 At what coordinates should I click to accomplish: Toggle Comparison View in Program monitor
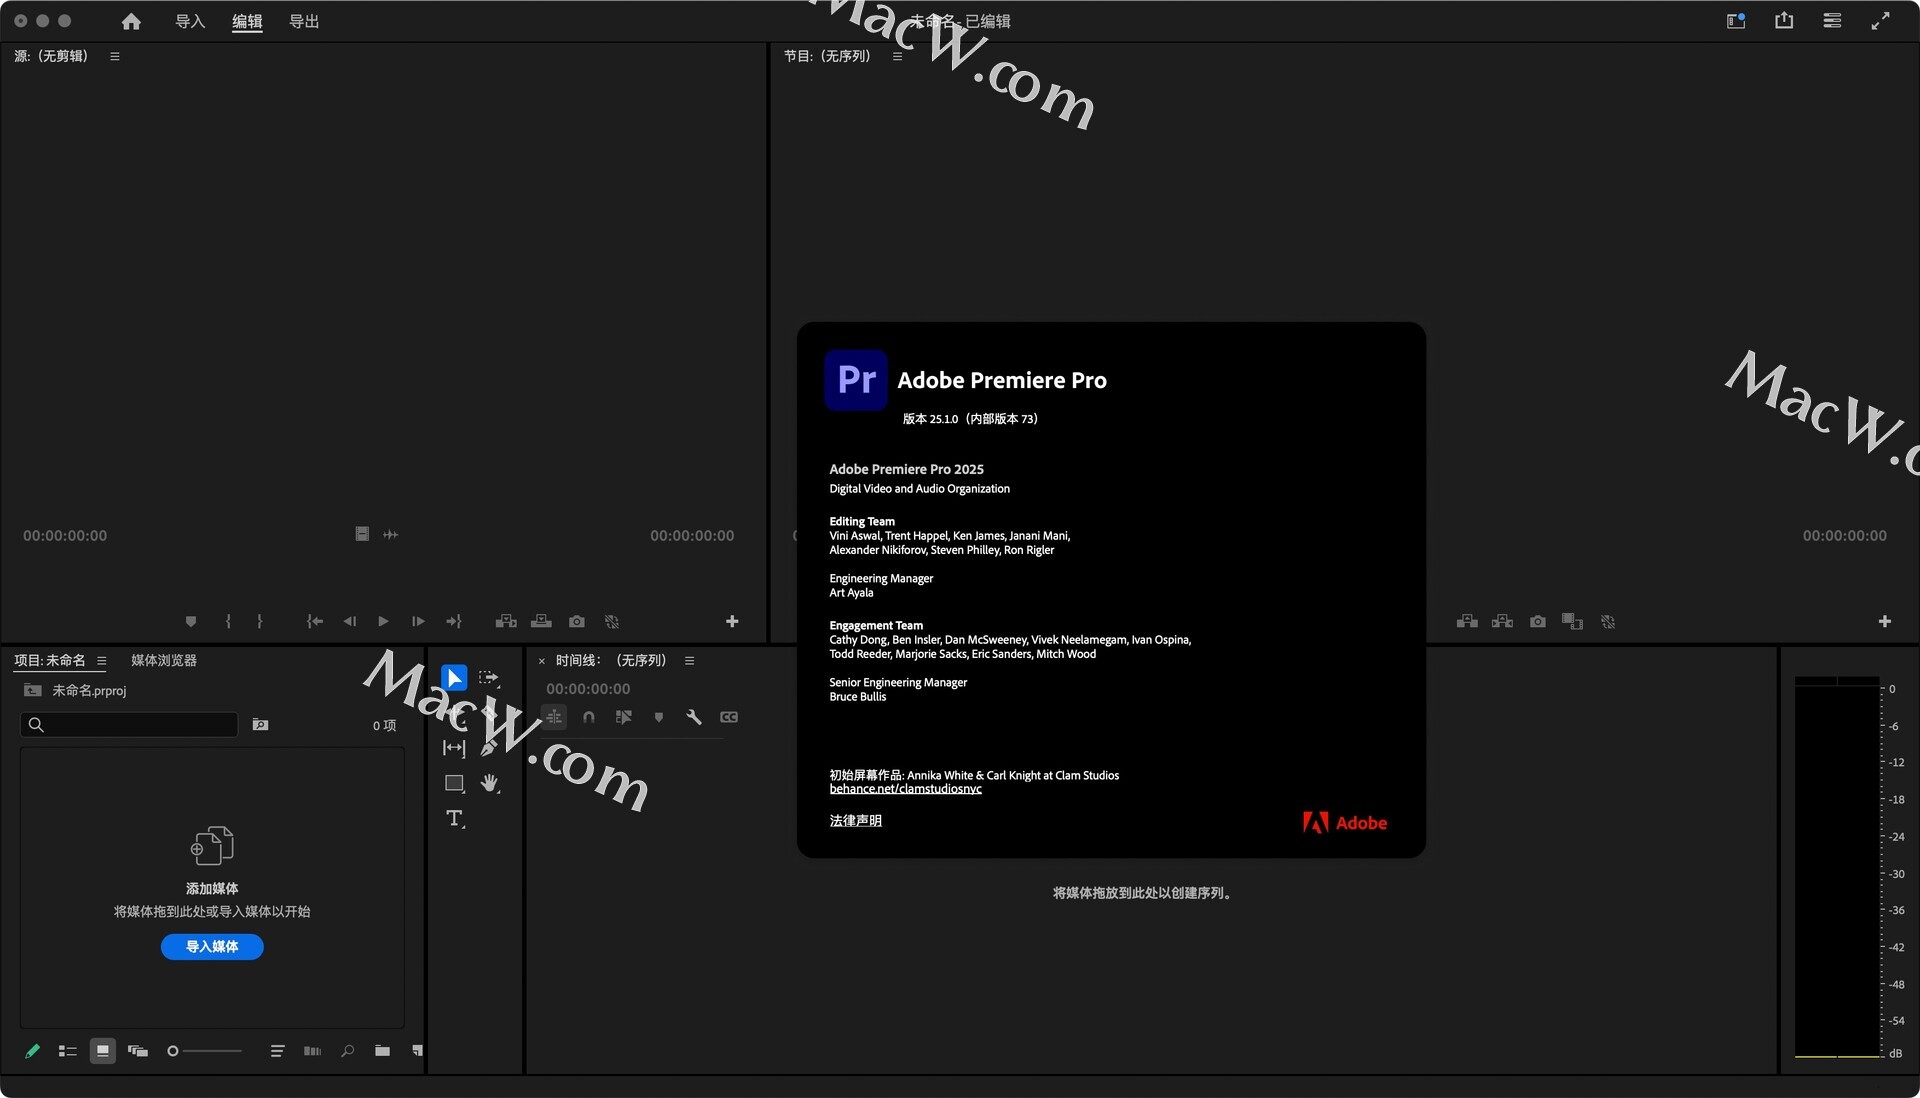[x=1572, y=621]
